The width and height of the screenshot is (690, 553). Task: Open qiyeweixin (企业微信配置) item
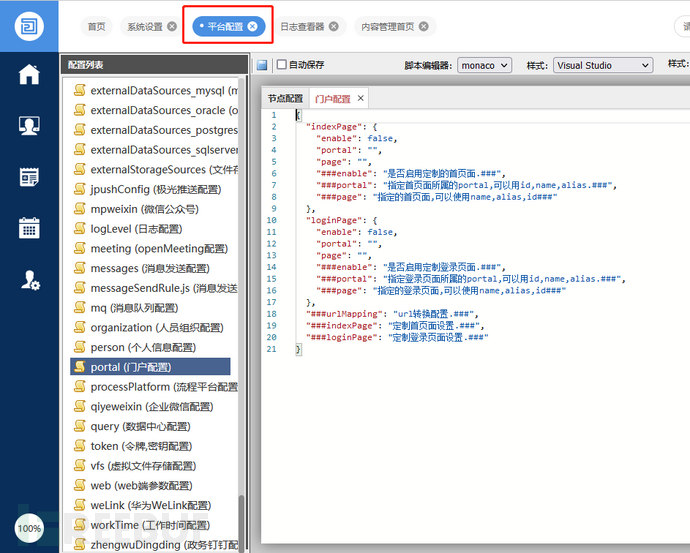click(150, 407)
